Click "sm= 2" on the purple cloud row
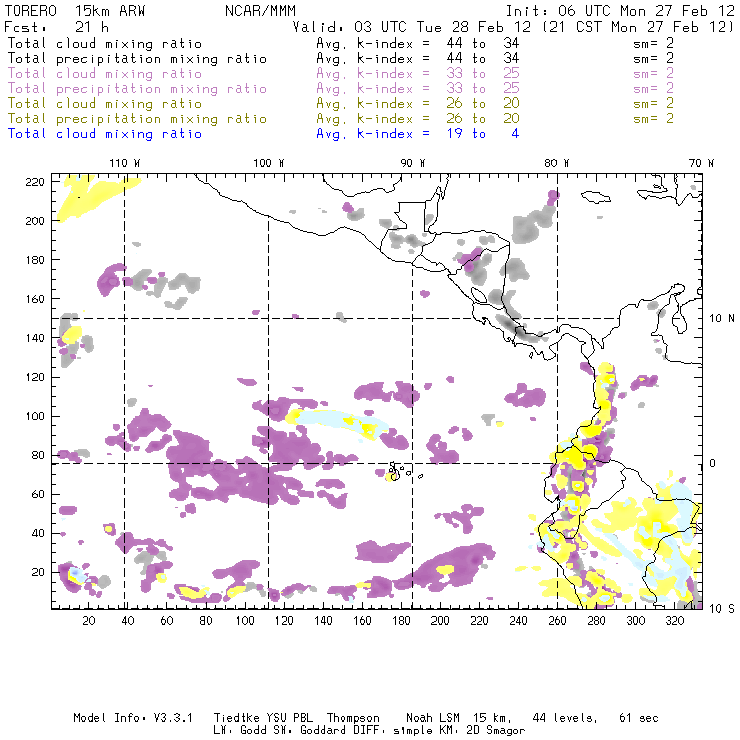The image size is (740, 740). tap(654, 74)
